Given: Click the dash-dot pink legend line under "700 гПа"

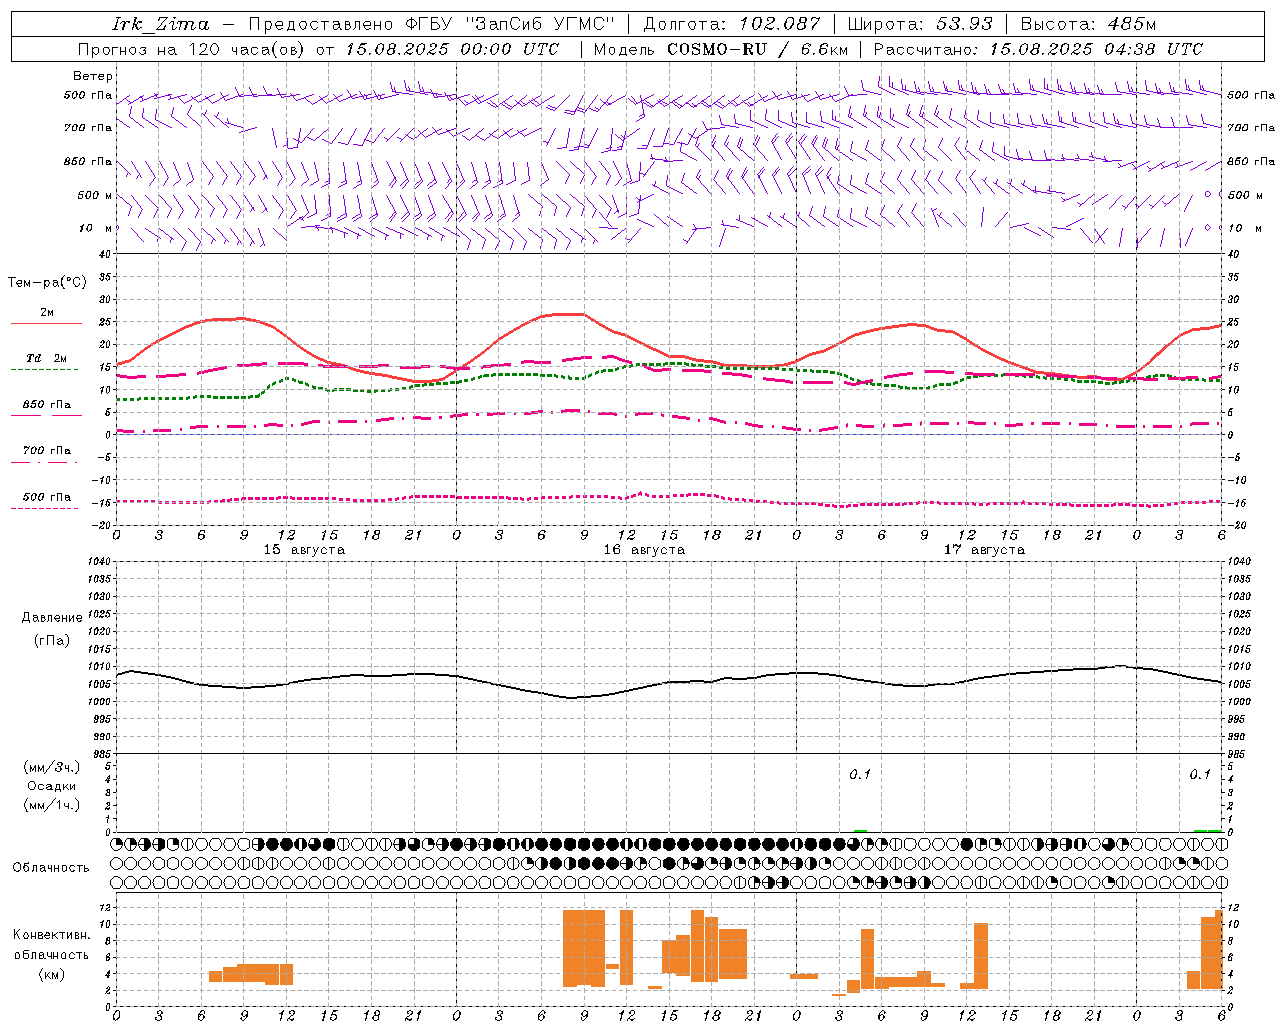Looking at the screenshot, I should [x=44, y=462].
